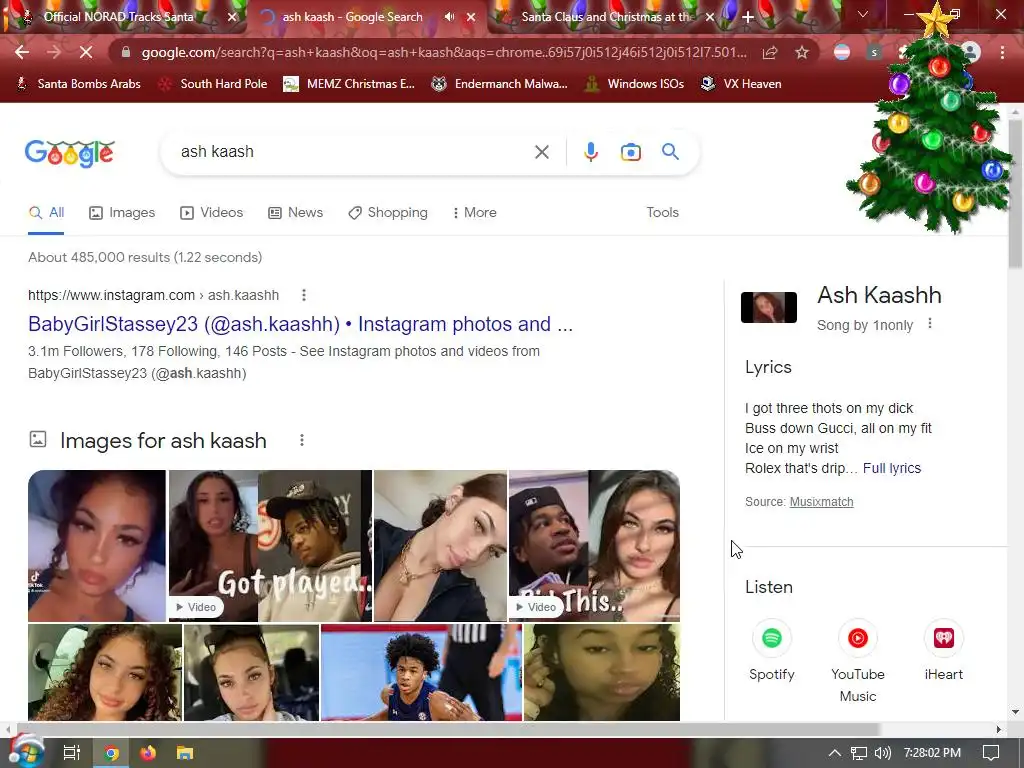
Task: Select the Images search tab
Action: pyautogui.click(x=122, y=212)
